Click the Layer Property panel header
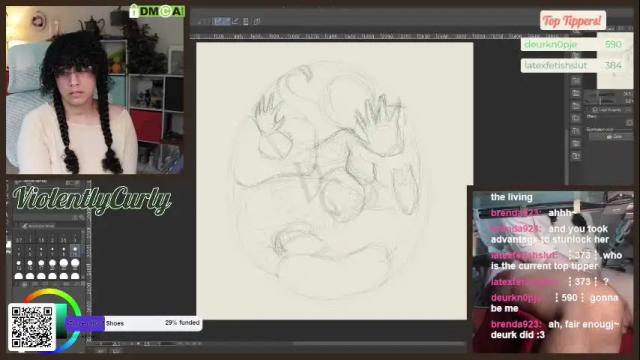 [x=608, y=110]
